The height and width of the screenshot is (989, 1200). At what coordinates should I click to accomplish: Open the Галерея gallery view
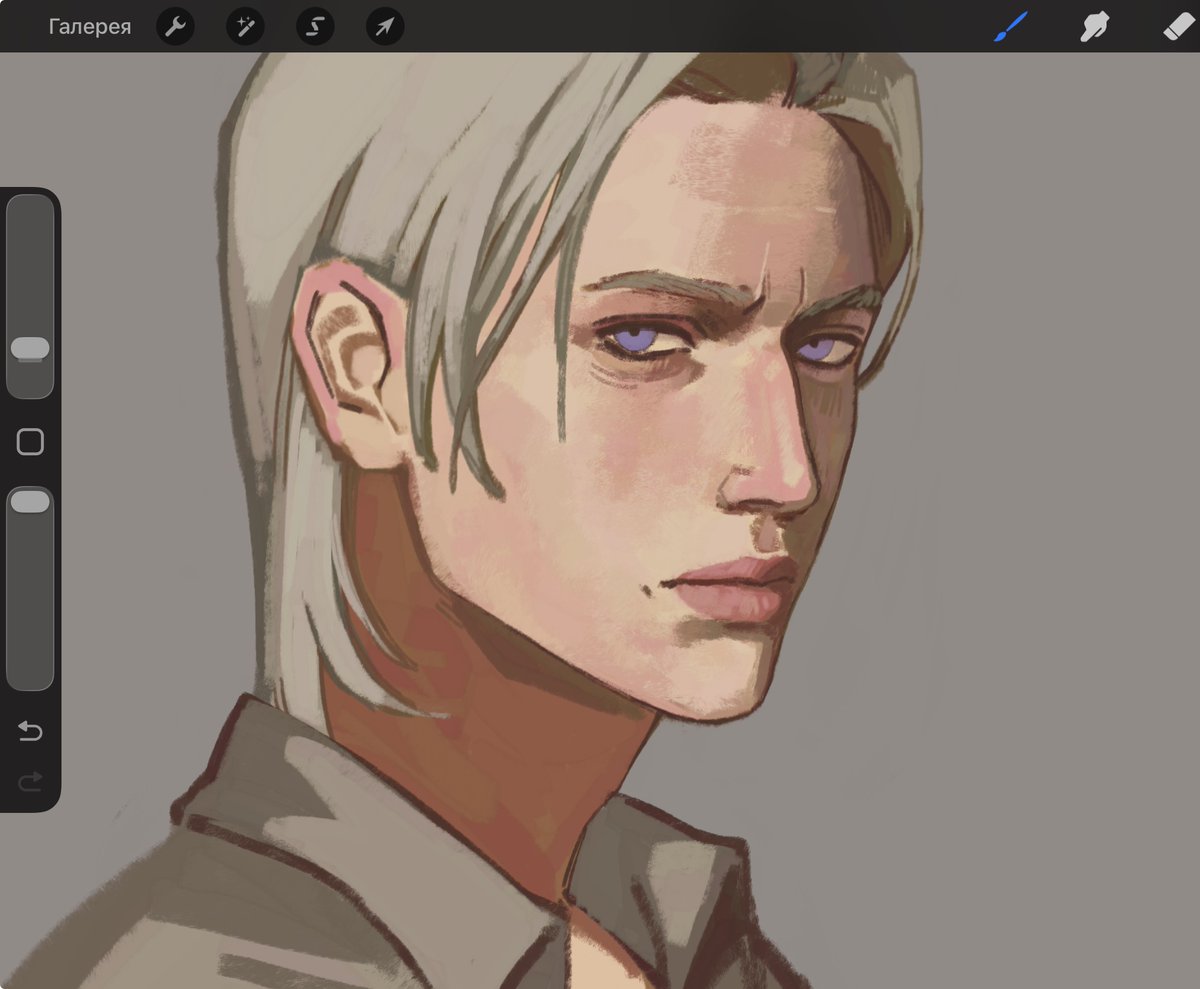click(x=90, y=27)
